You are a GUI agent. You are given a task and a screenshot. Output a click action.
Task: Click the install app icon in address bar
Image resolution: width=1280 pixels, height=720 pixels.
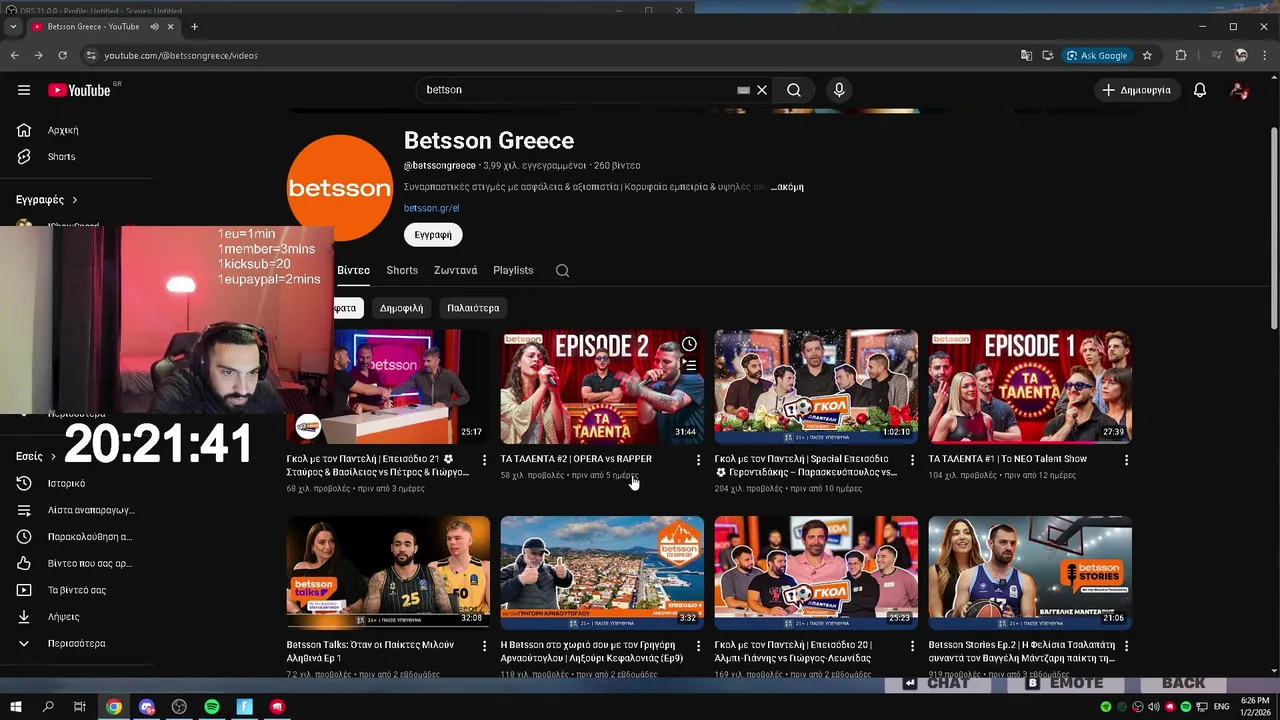point(1048,55)
